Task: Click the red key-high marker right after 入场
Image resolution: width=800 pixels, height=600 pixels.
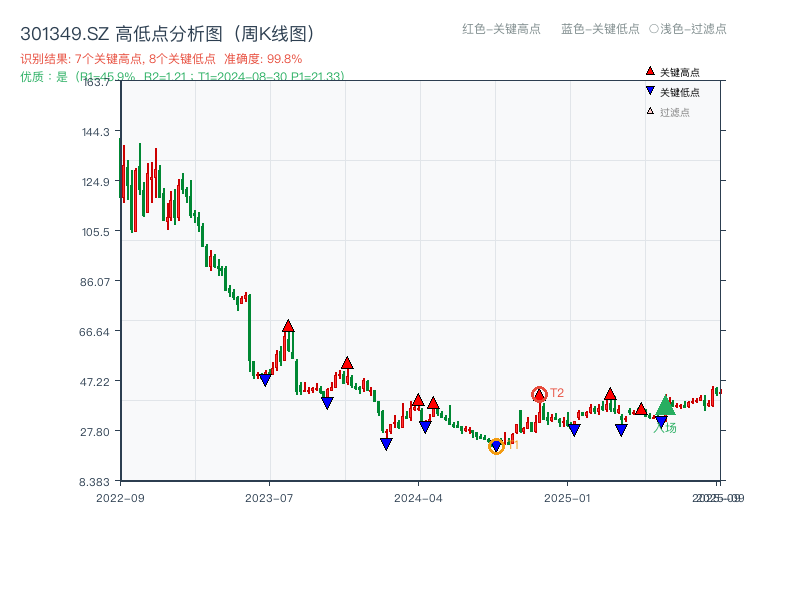Action: pyautogui.click(x=641, y=410)
